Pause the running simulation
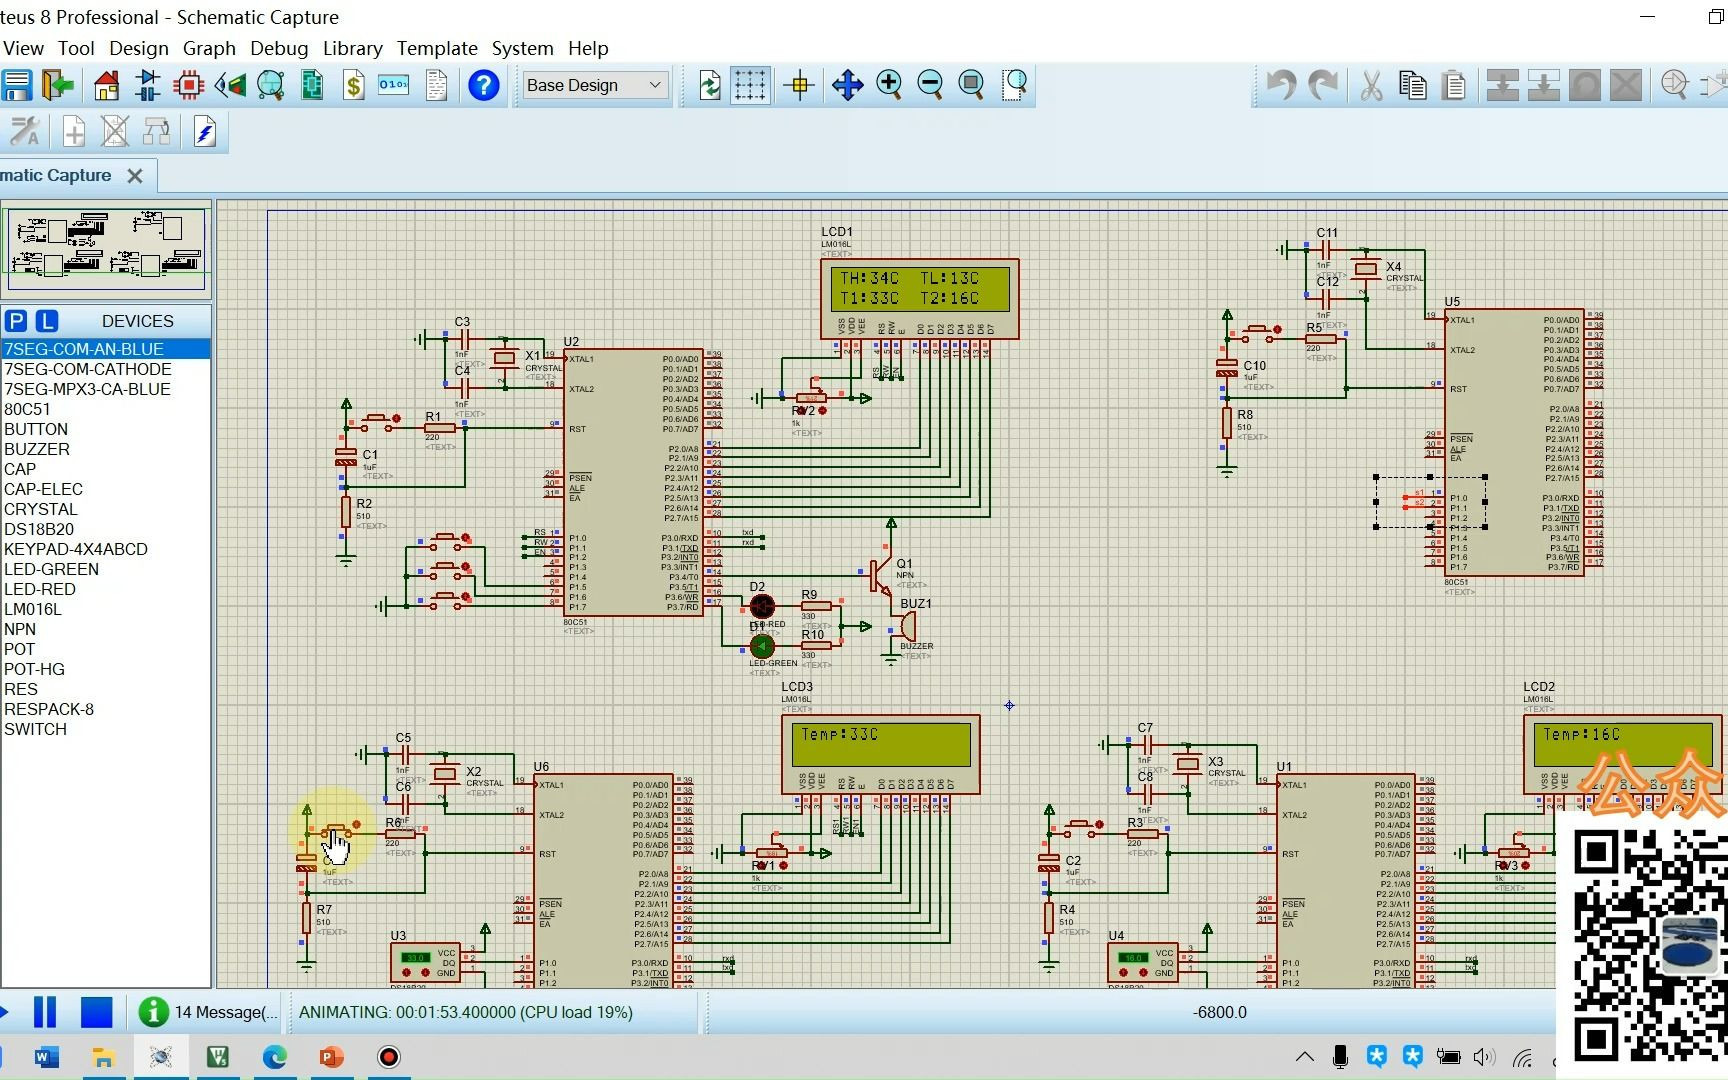This screenshot has height=1080, width=1728. click(45, 1012)
